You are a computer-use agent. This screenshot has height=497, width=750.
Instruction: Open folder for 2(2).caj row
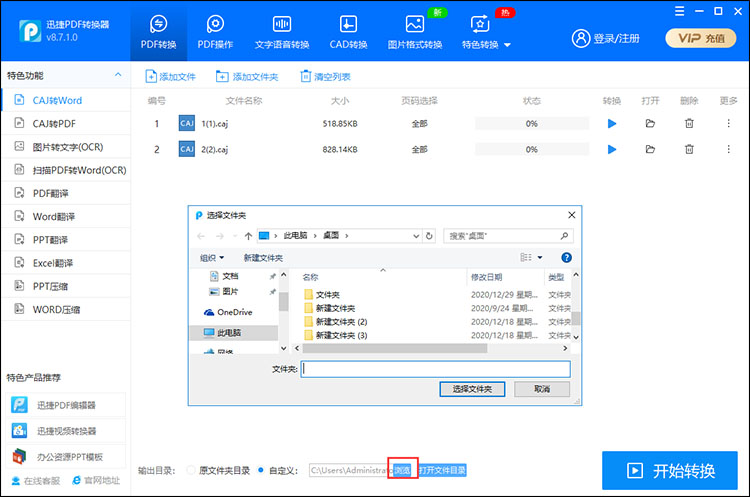point(650,149)
